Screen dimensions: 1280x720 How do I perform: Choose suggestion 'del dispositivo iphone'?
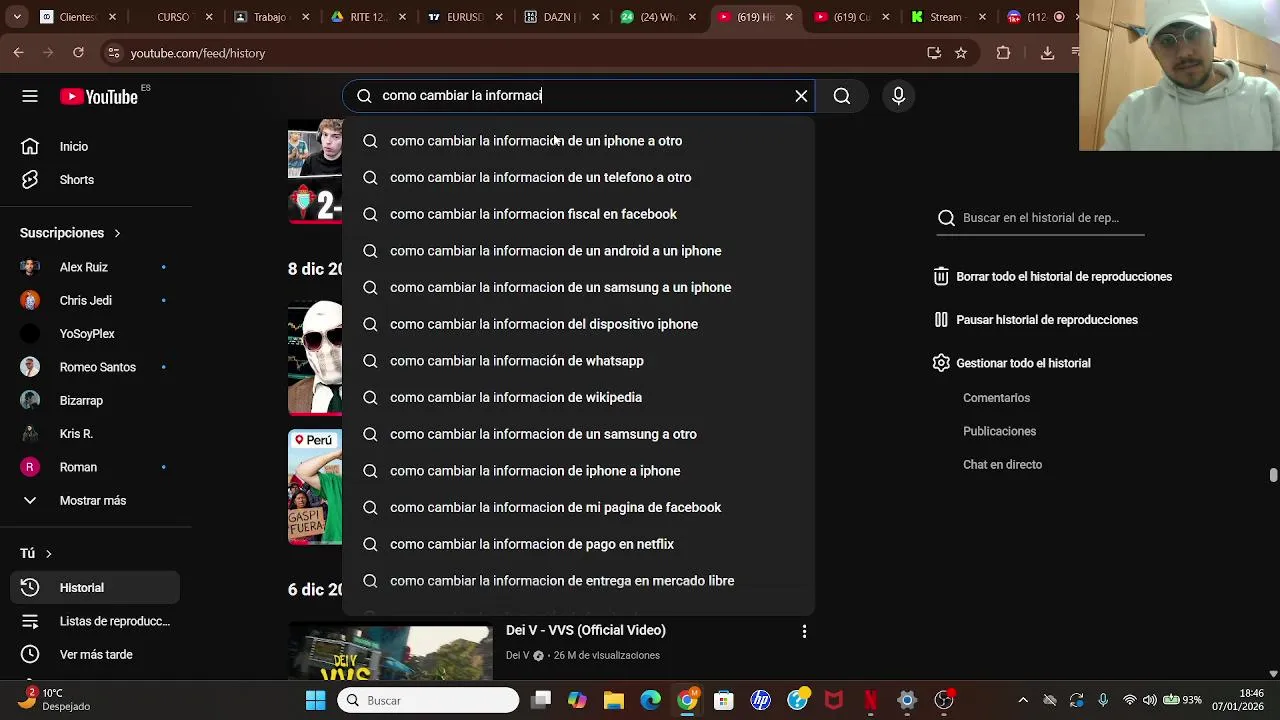(579, 324)
